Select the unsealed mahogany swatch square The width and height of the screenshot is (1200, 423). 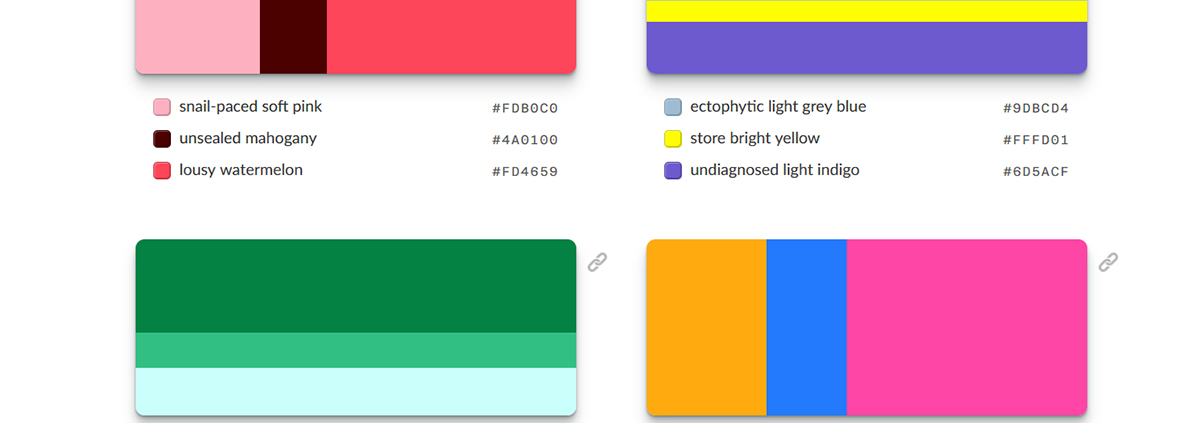(162, 139)
